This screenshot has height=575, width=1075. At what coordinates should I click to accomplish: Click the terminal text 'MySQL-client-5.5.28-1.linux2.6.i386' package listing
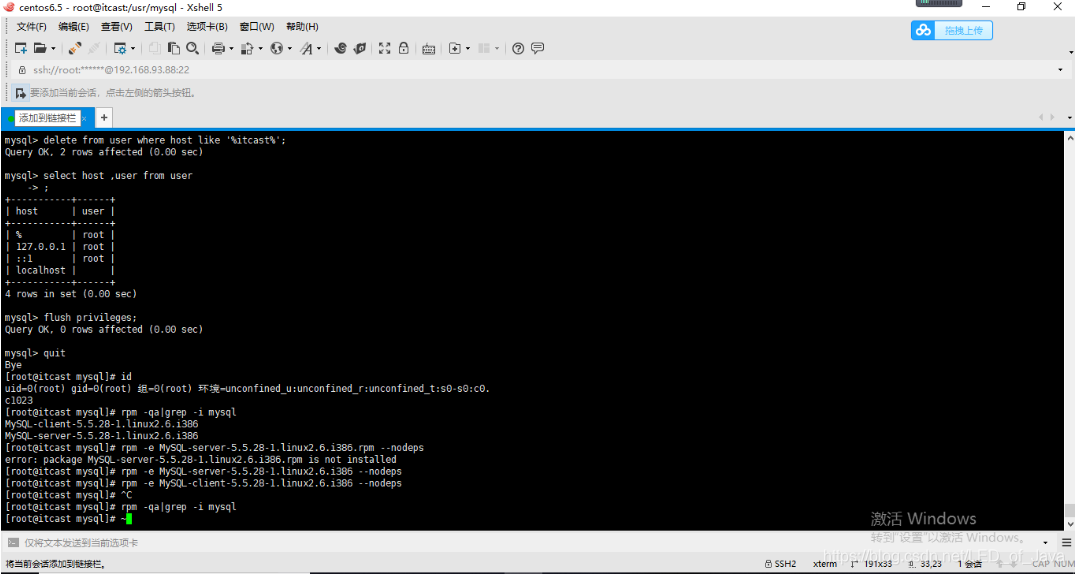point(101,424)
